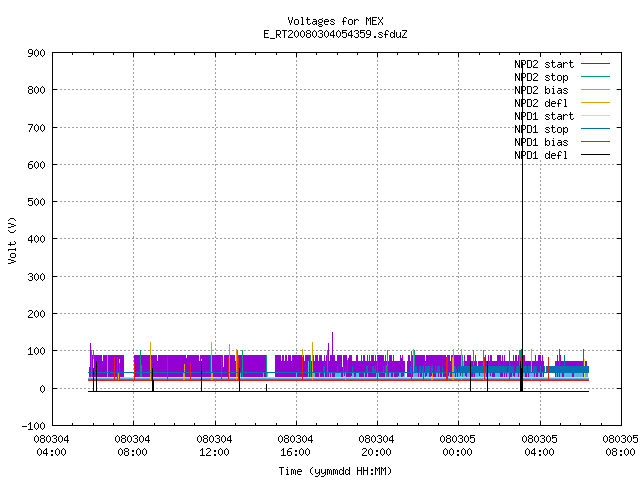Click the yellow NPD1 start legend line
640x480 pixels.
pyautogui.click(x=596, y=116)
